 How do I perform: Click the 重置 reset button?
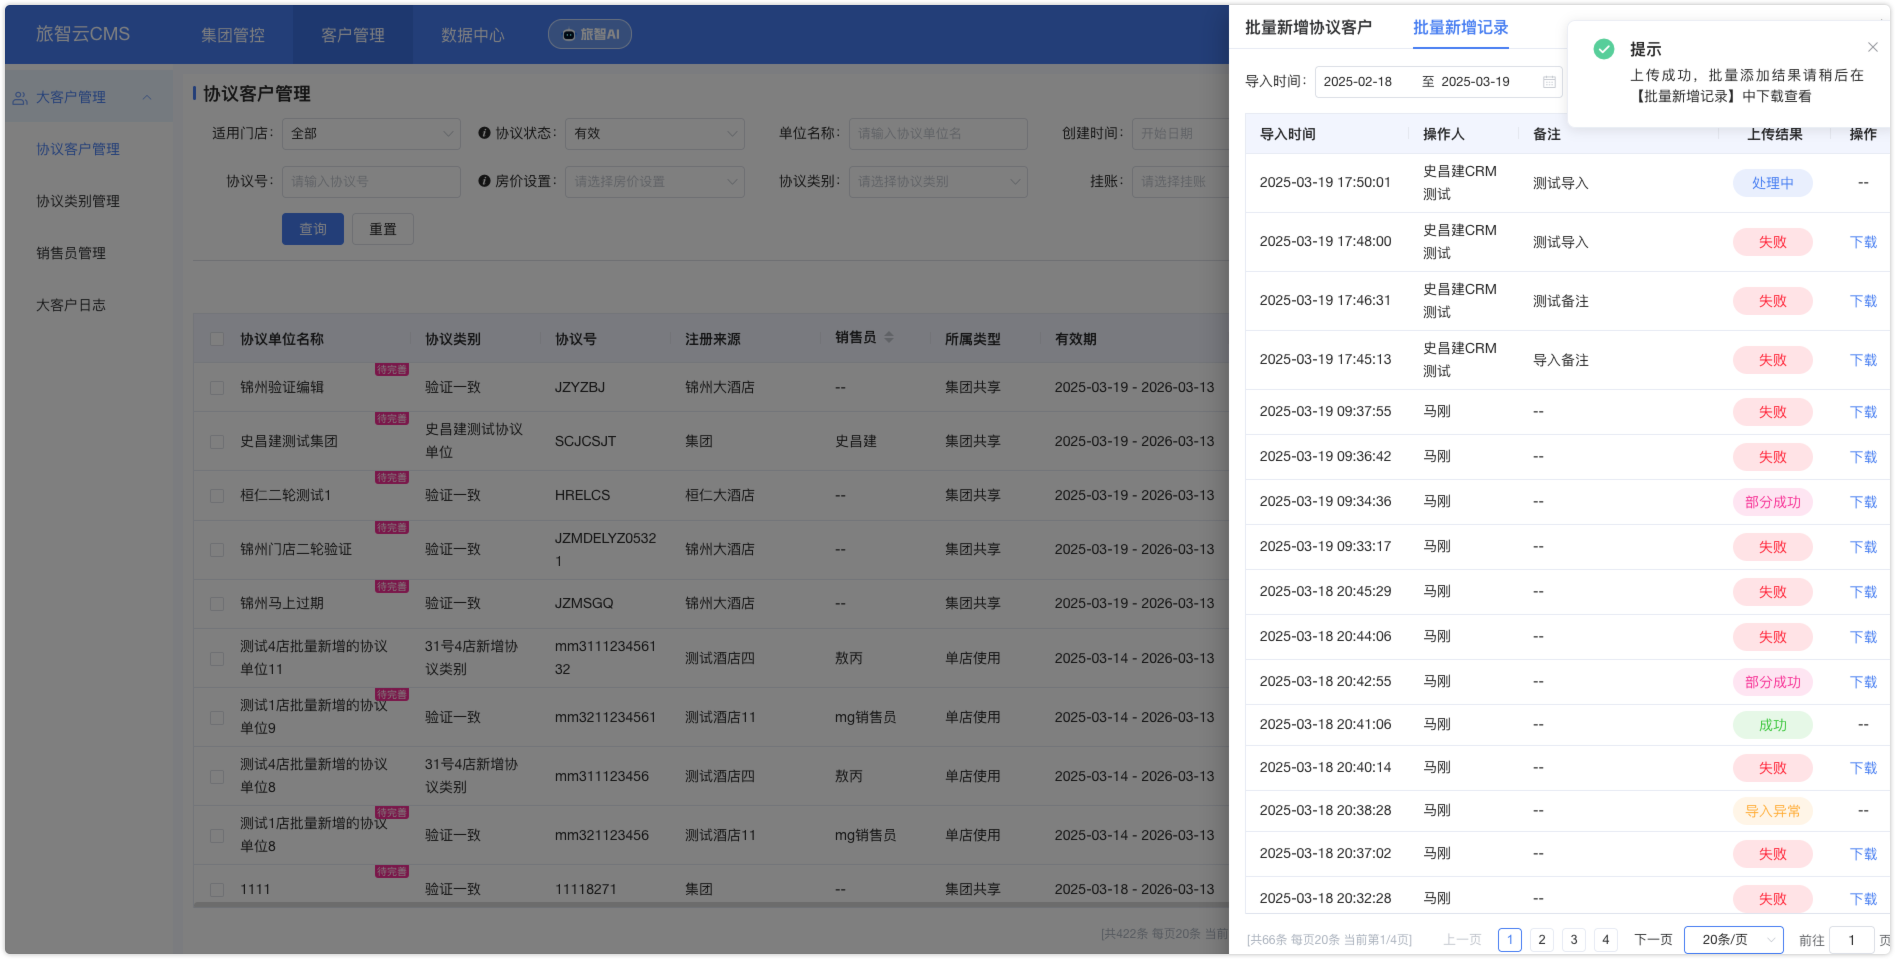tap(383, 229)
